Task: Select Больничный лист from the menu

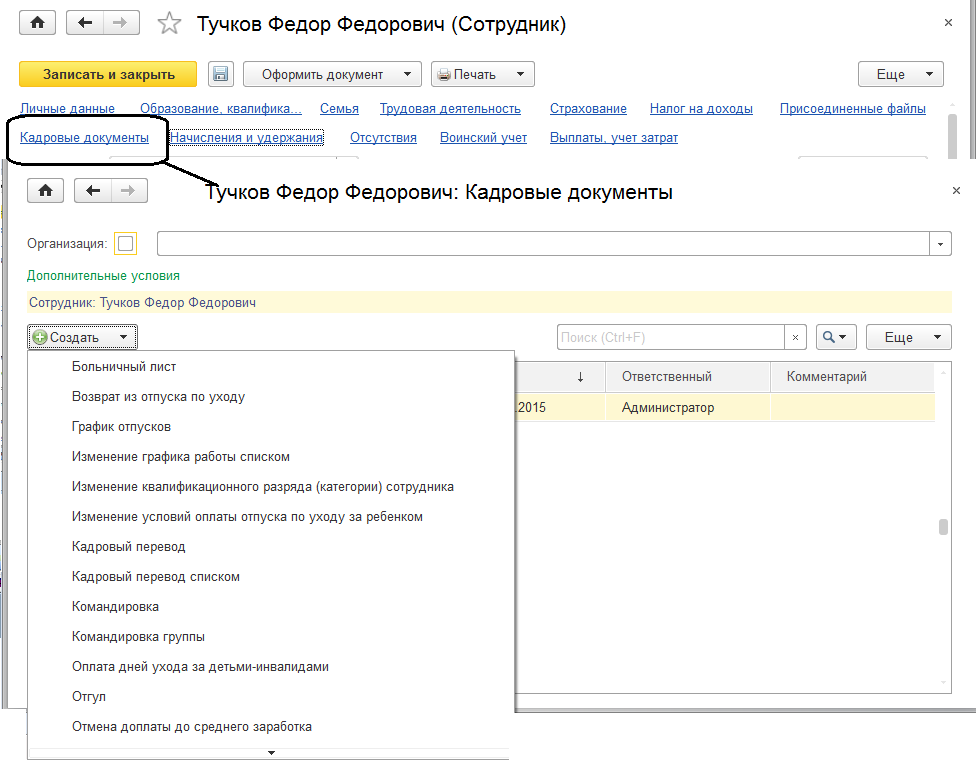Action: [124, 367]
